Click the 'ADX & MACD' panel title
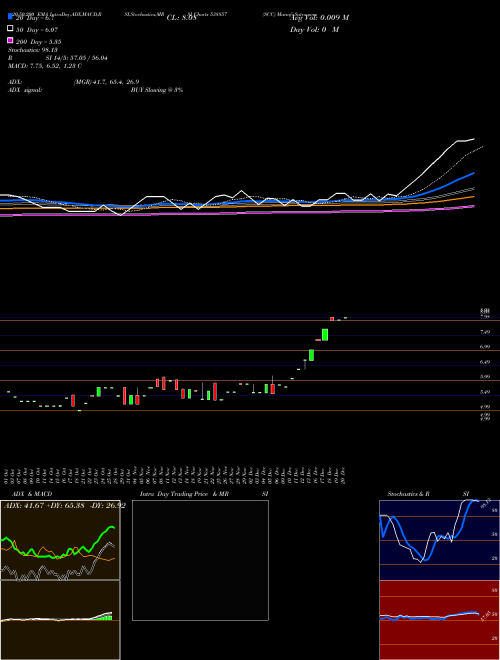 click(x=32, y=494)
